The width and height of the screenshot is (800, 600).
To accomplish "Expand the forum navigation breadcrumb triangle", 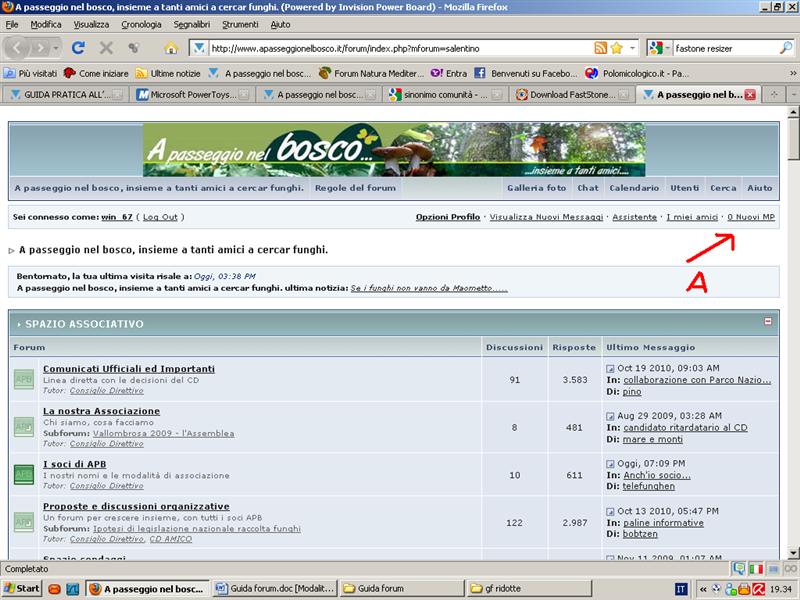I will click(x=12, y=250).
